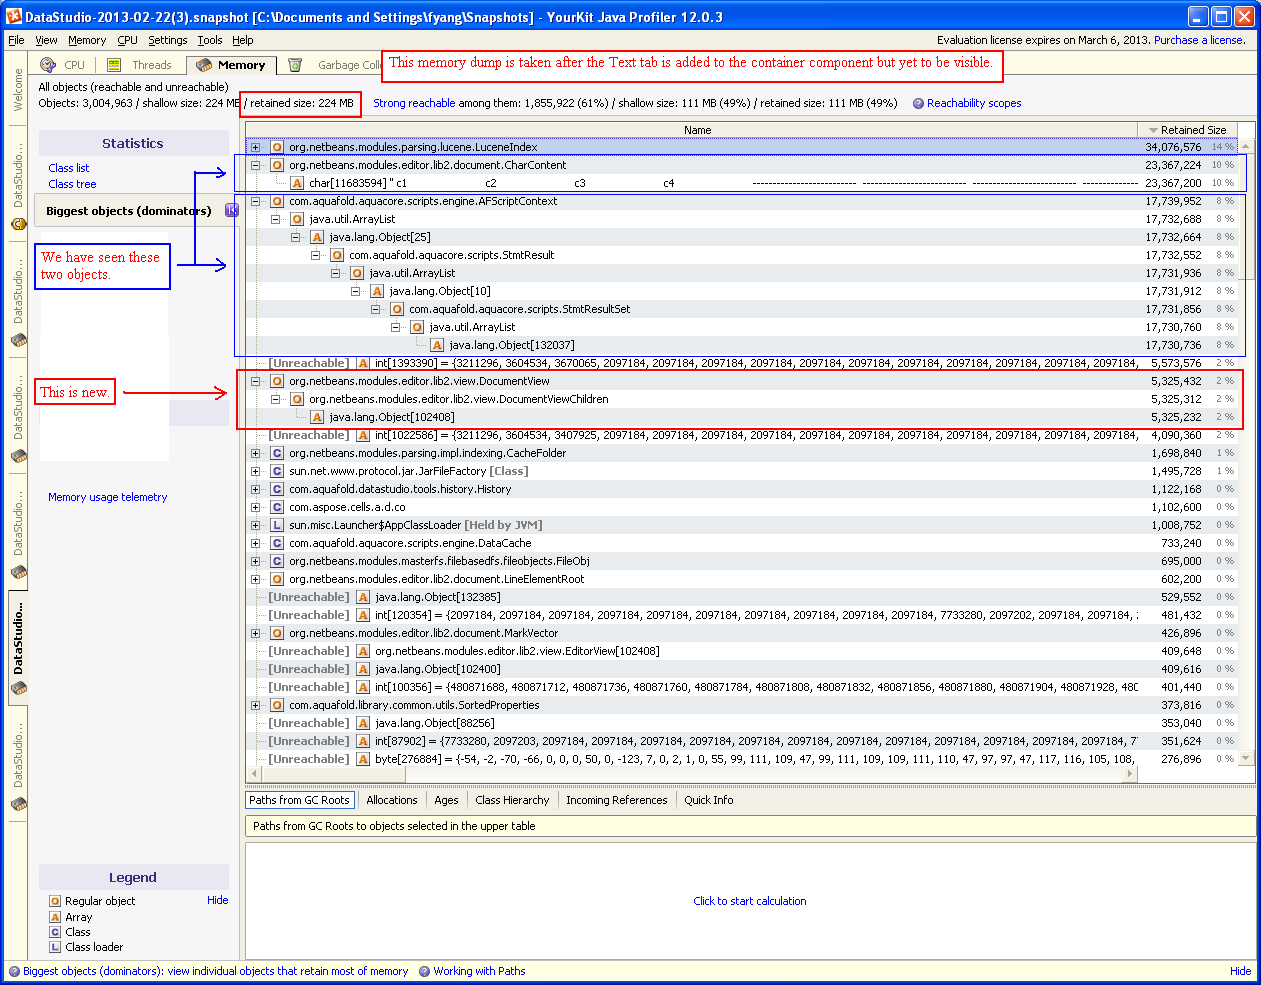
Task: Collapse the AFScriptContext tree node
Action: point(255,201)
